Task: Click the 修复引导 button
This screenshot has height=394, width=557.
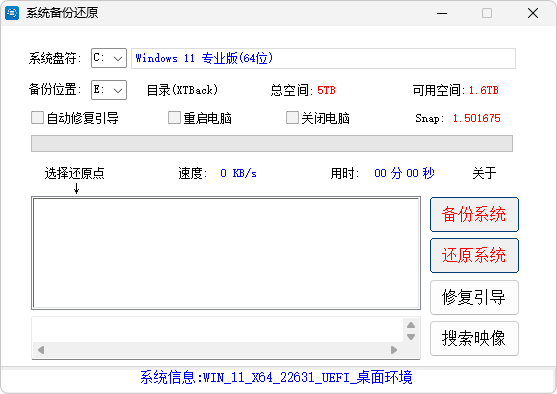Action: click(474, 297)
